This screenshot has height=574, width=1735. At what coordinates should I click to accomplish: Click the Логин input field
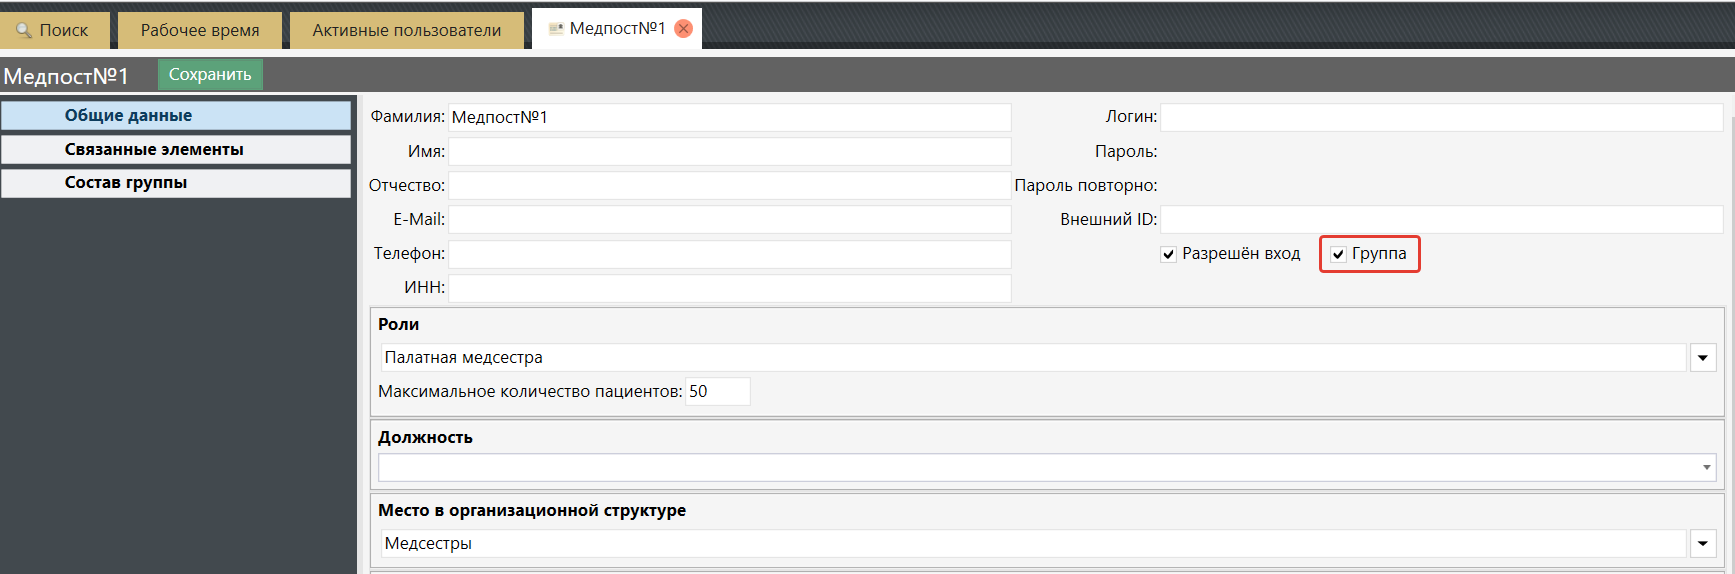pyautogui.click(x=1440, y=117)
